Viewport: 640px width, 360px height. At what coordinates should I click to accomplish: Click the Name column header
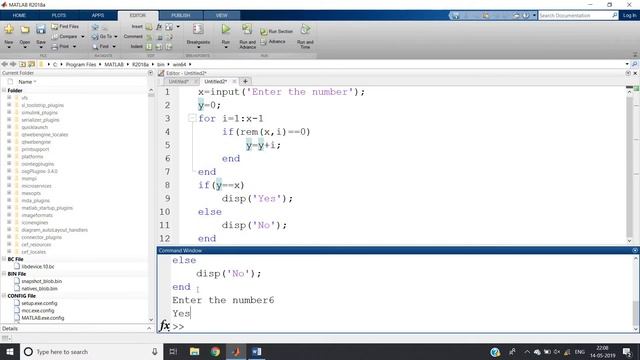pyautogui.click(x=27, y=82)
